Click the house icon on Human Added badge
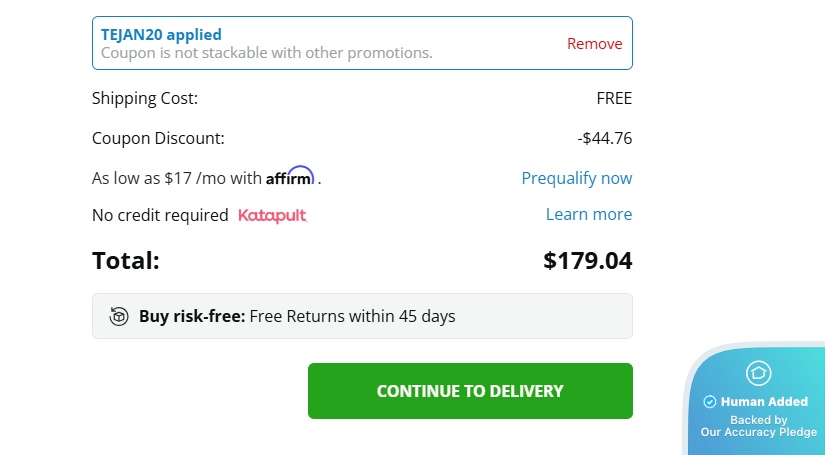The width and height of the screenshot is (825, 455). coord(758,373)
